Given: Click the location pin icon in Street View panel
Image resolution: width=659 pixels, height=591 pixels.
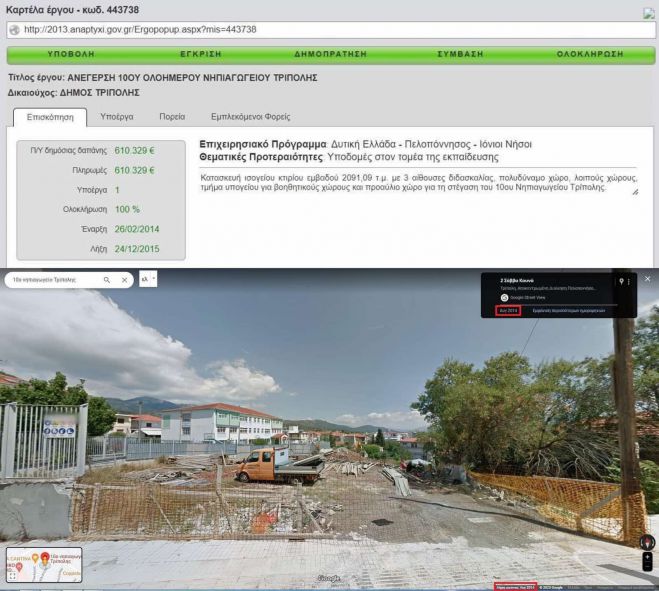Looking at the screenshot, I should (x=621, y=281).
